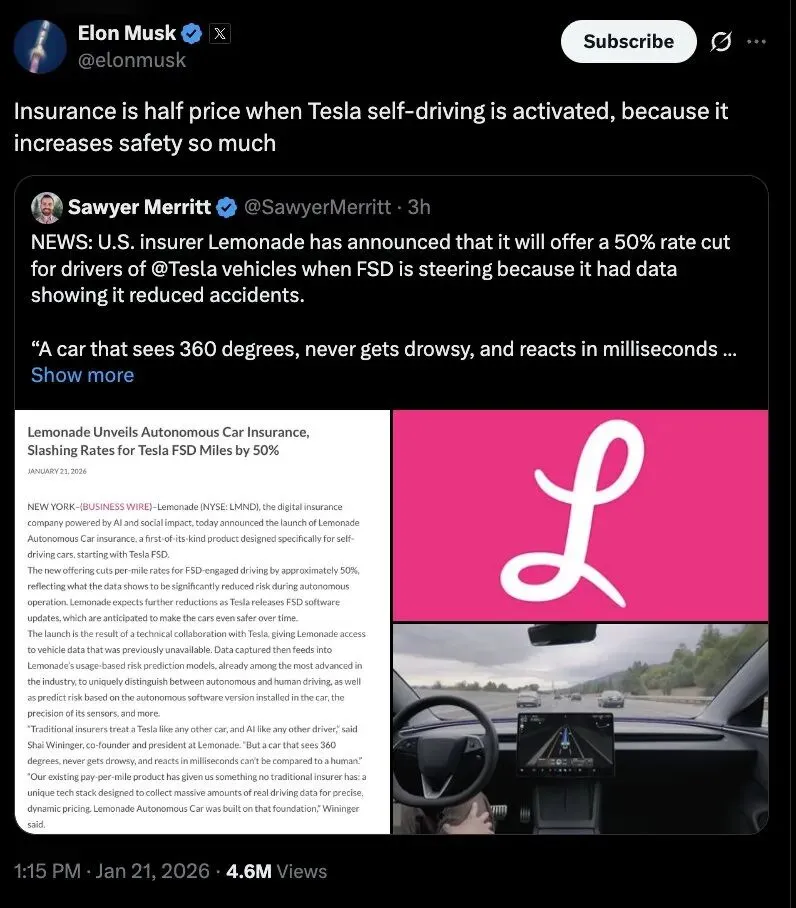Screen dimensions: 796x908
Task: Open the @elonmusk handle link
Action: pyautogui.click(x=132, y=60)
